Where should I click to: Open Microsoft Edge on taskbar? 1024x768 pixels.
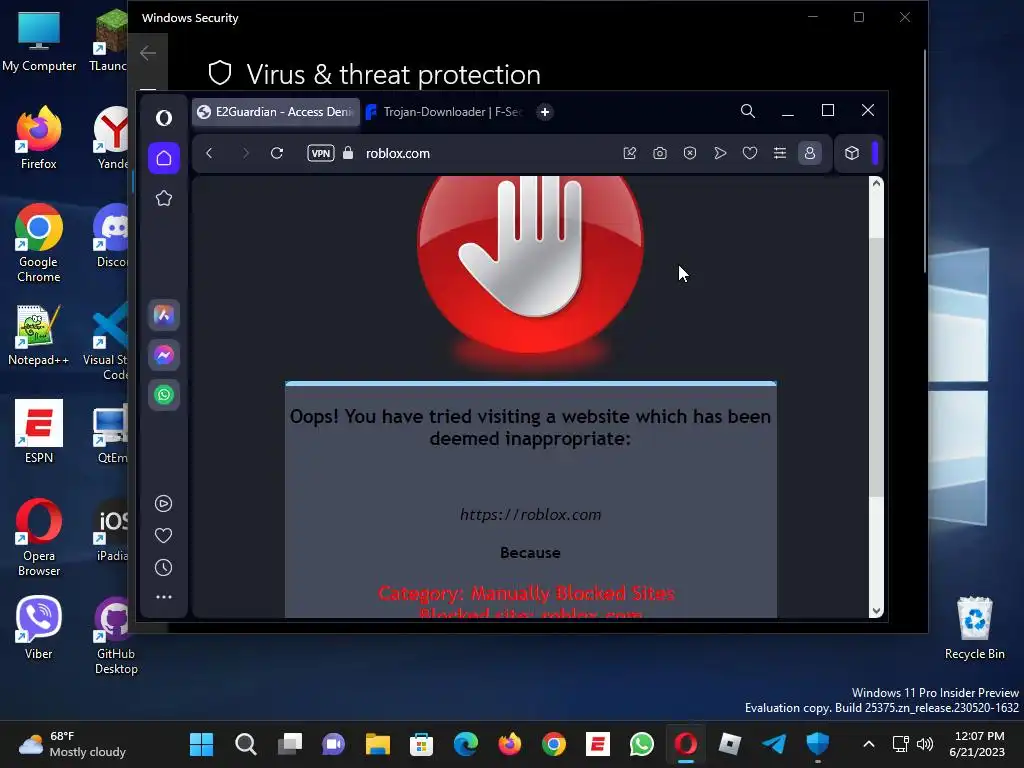point(466,744)
